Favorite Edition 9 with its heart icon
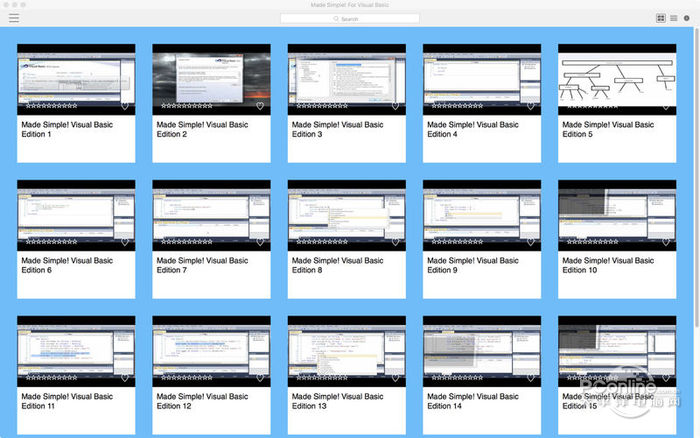Viewport: 700px width, 438px height. click(531, 242)
